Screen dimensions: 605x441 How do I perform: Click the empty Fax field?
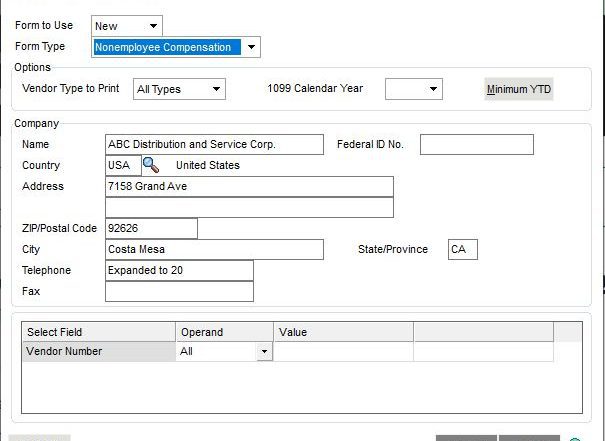(x=178, y=292)
